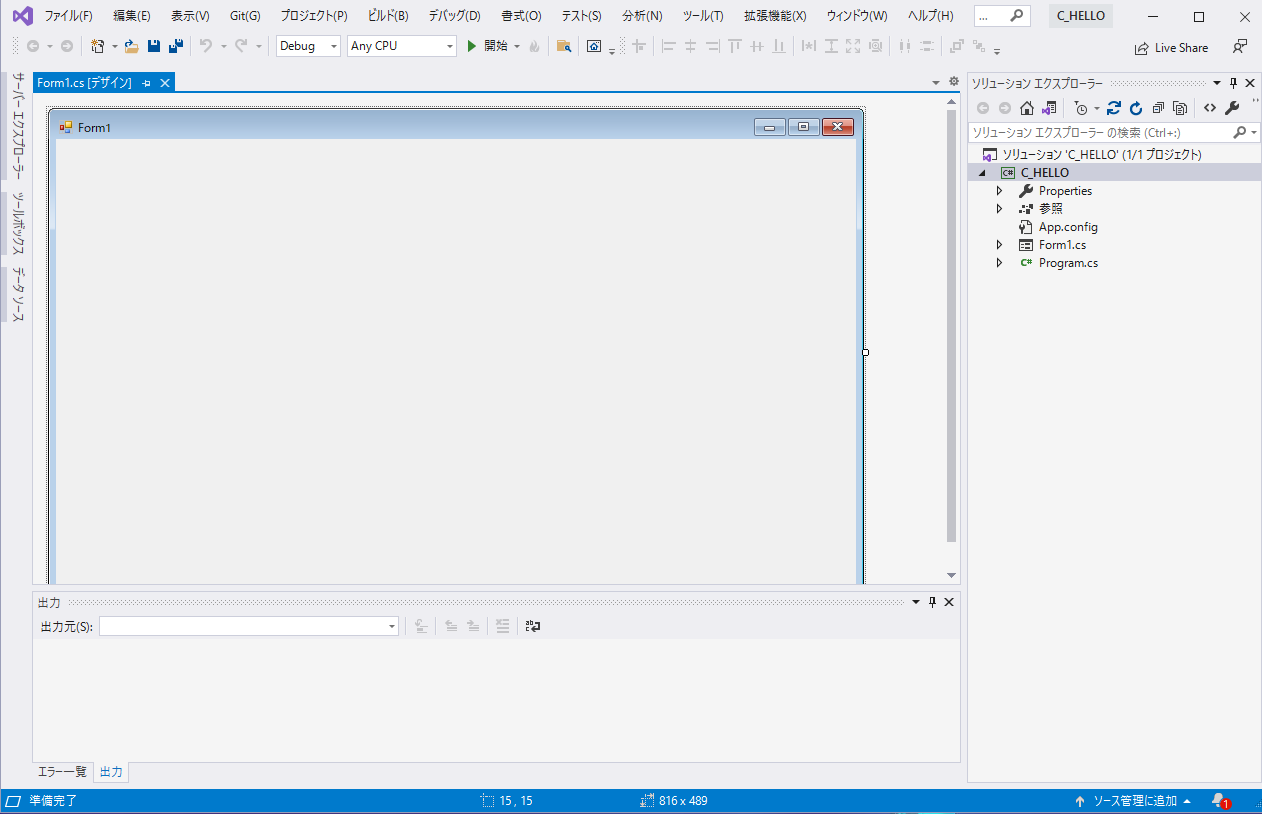Expand the Form1.cs tree node

click(x=999, y=245)
